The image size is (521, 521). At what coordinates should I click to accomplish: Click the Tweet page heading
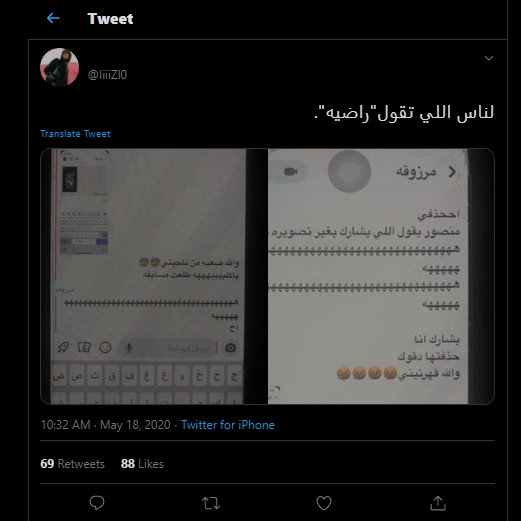coord(110,19)
